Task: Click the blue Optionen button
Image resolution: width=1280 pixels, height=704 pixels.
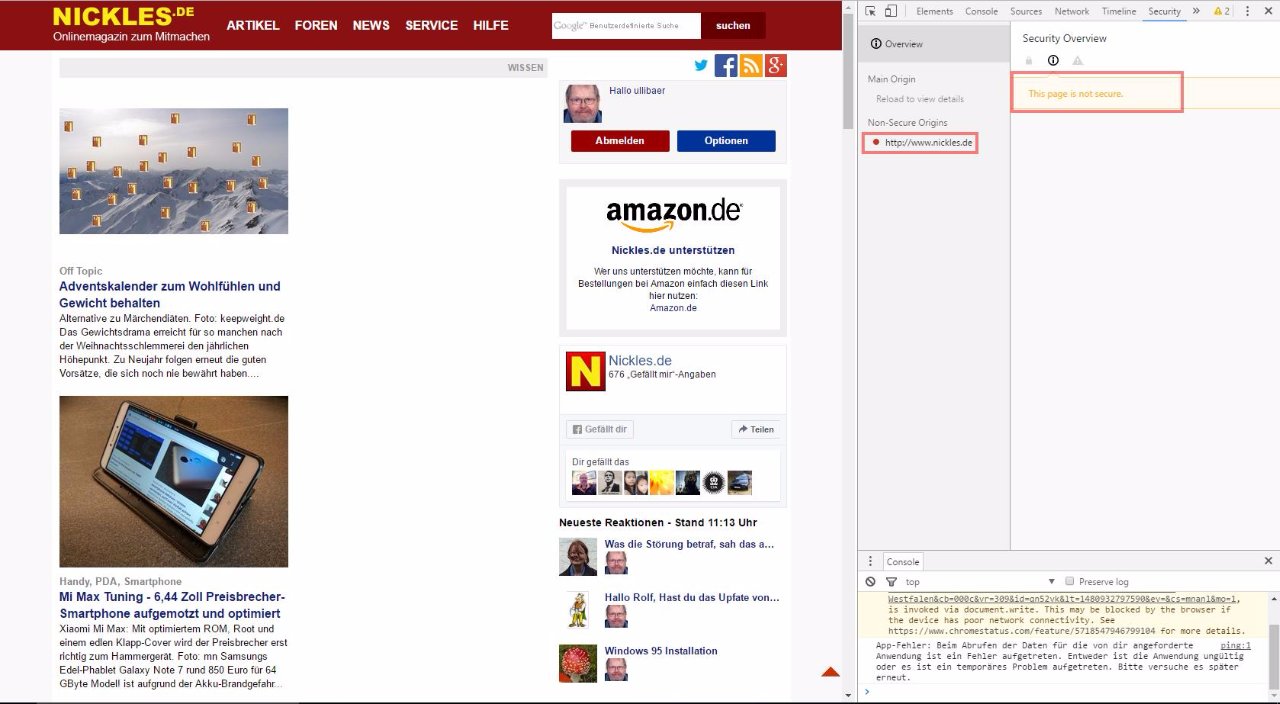Action: 726,141
